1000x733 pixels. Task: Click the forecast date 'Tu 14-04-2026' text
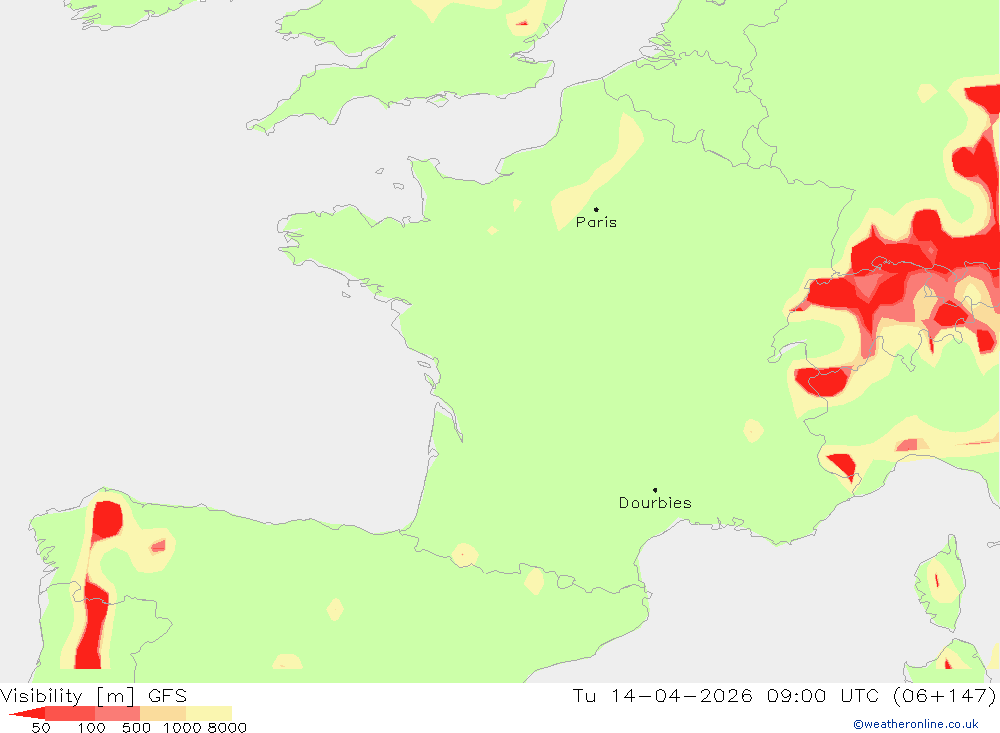click(662, 695)
